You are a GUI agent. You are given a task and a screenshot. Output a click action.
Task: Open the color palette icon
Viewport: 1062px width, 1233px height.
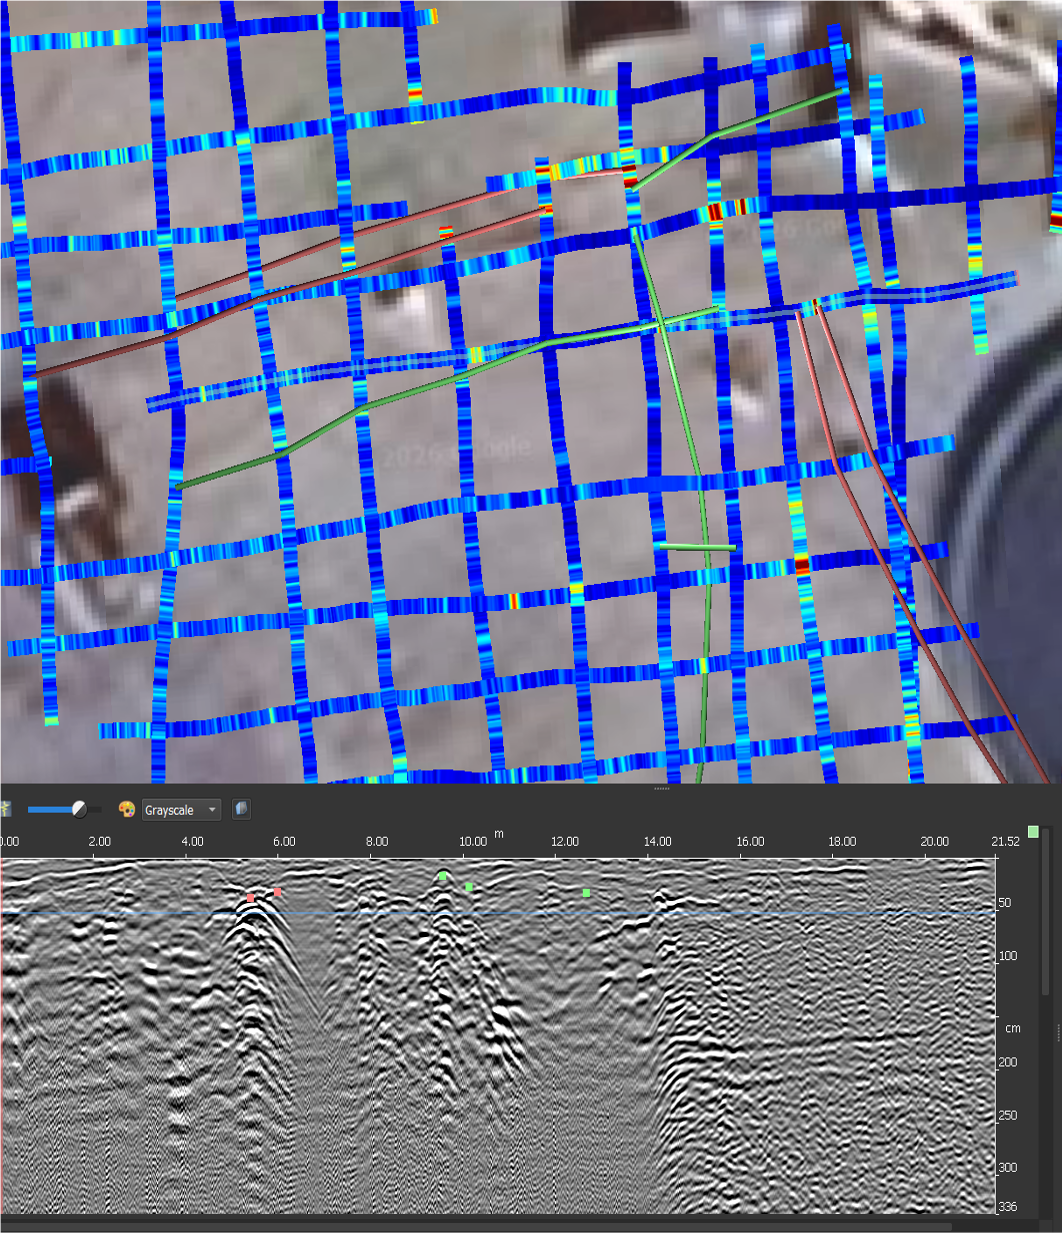127,809
